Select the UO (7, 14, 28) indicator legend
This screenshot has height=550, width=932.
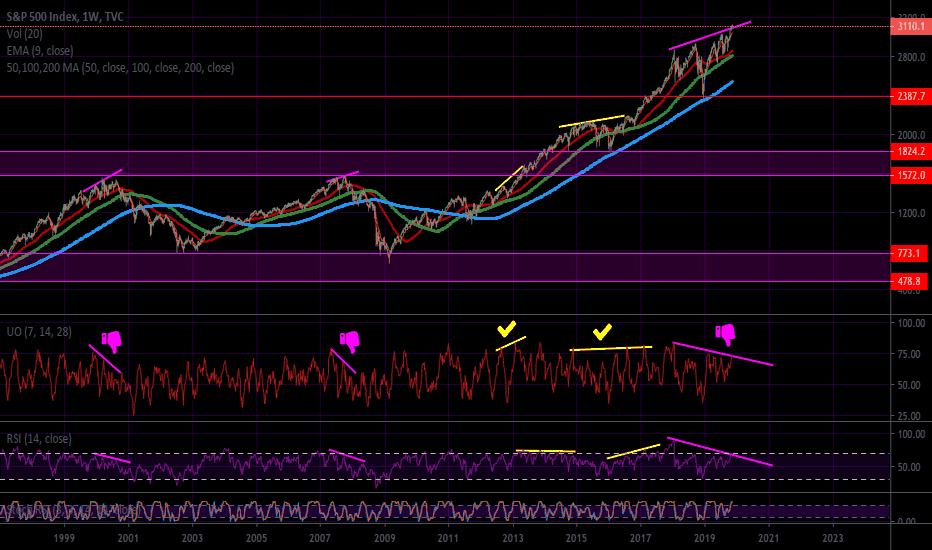pyautogui.click(x=39, y=332)
